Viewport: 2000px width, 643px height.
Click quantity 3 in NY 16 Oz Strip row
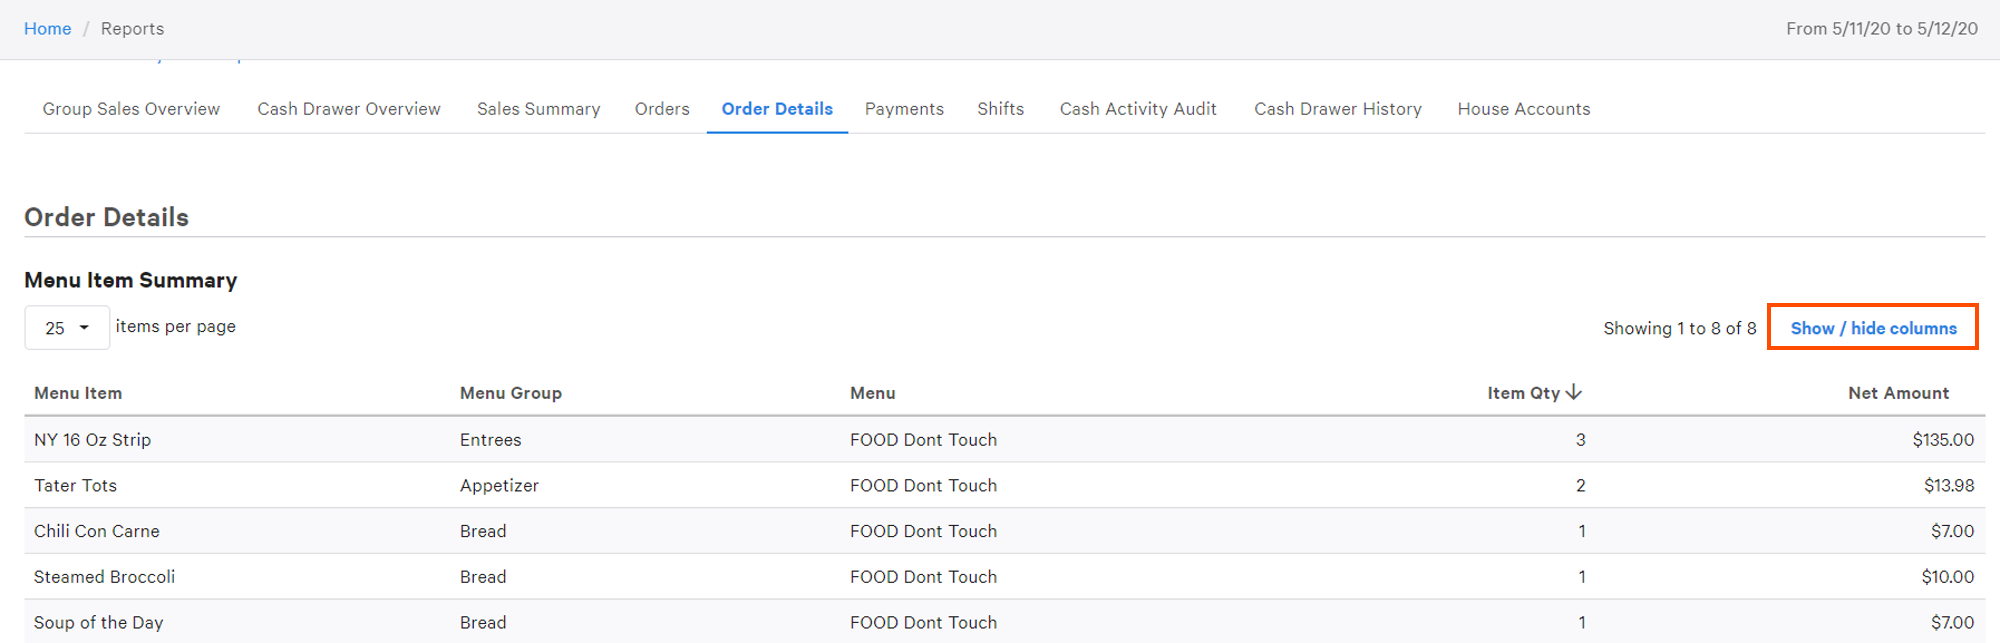pyautogui.click(x=1581, y=440)
